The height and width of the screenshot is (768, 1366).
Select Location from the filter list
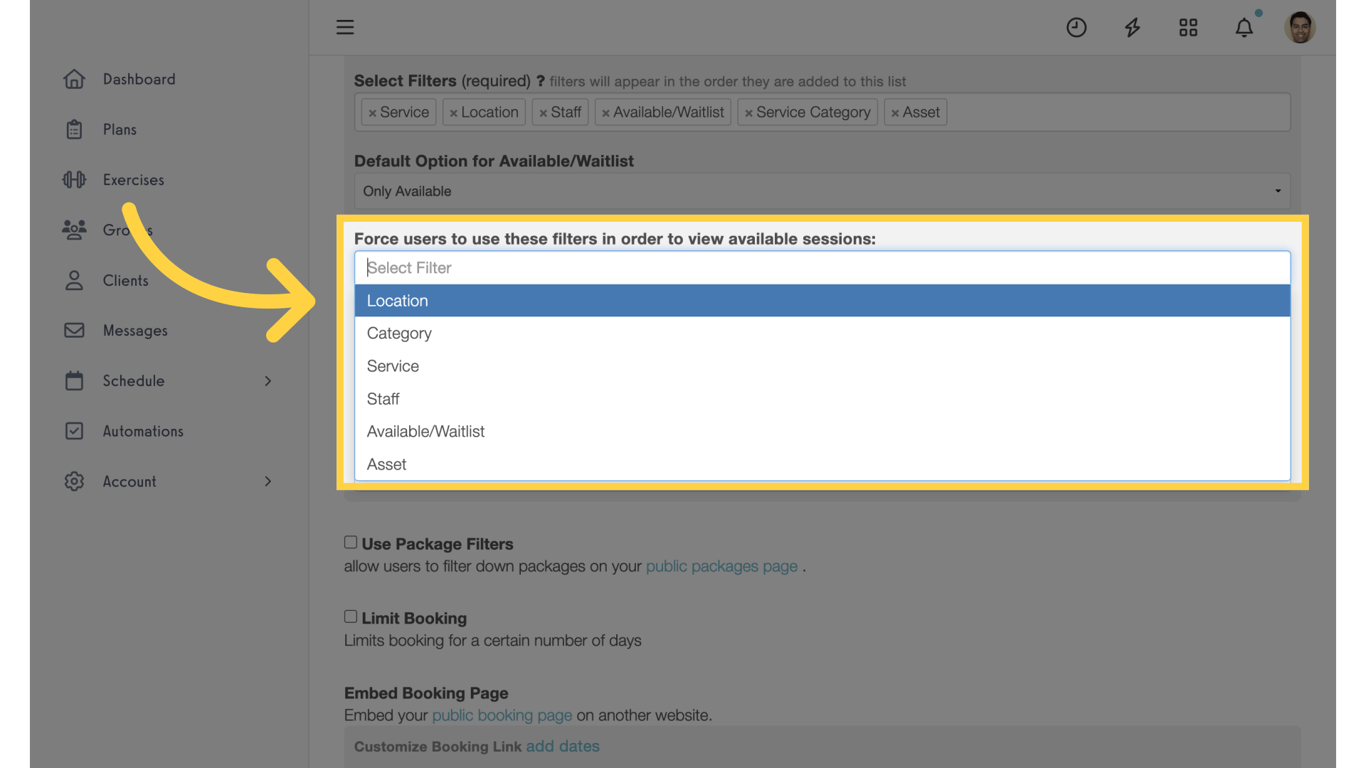point(822,301)
